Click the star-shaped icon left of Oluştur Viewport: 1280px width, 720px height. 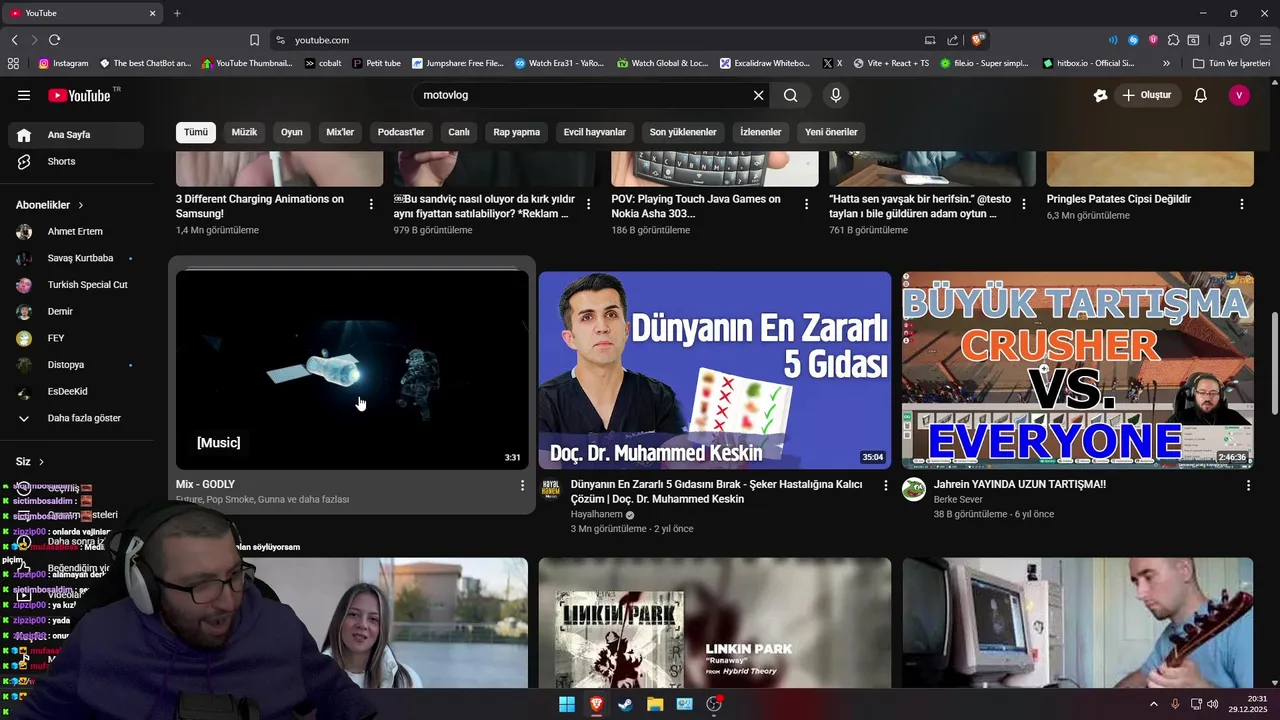(x=1101, y=95)
